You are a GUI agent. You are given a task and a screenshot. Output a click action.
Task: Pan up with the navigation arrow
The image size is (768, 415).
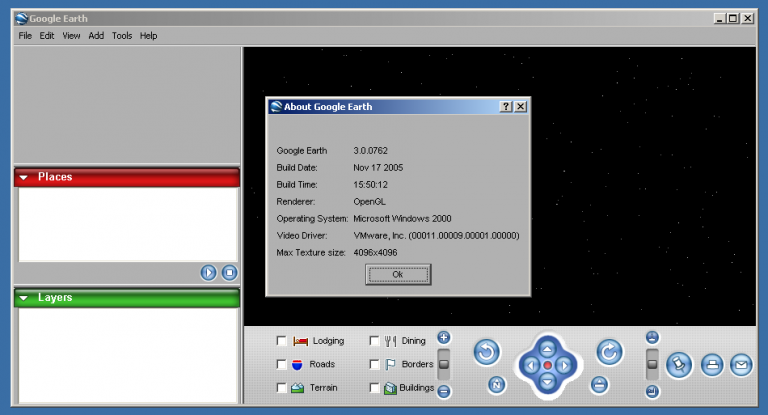click(x=547, y=347)
